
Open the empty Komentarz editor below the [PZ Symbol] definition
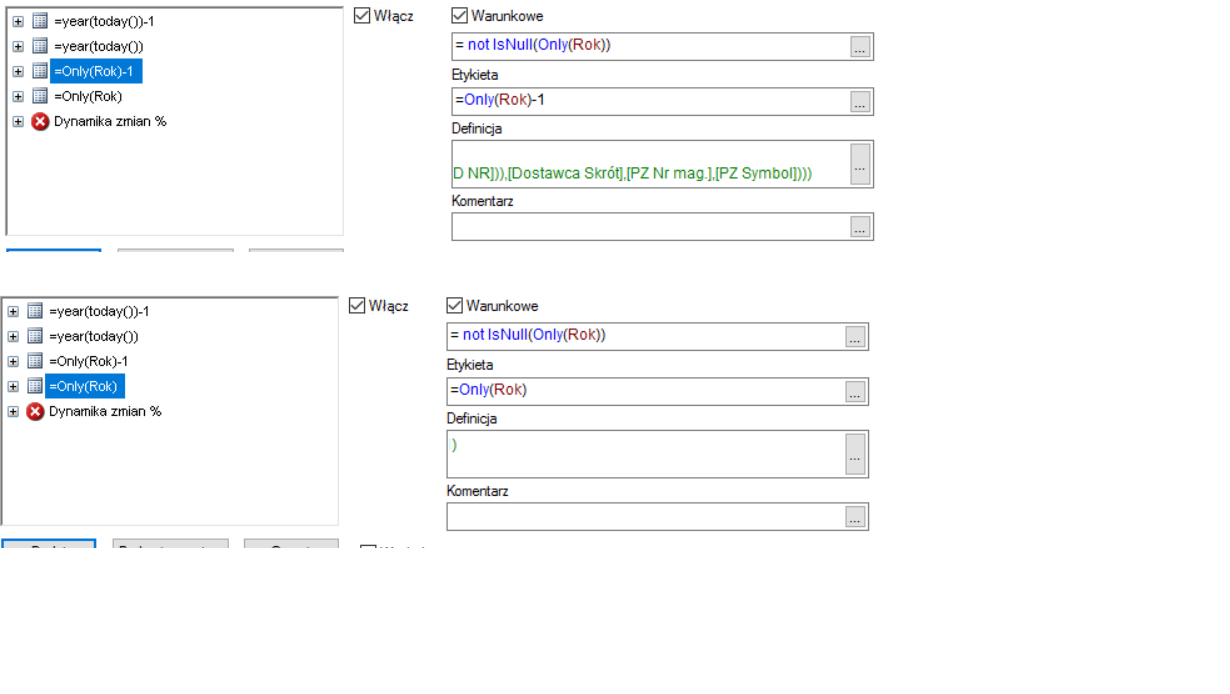click(860, 228)
